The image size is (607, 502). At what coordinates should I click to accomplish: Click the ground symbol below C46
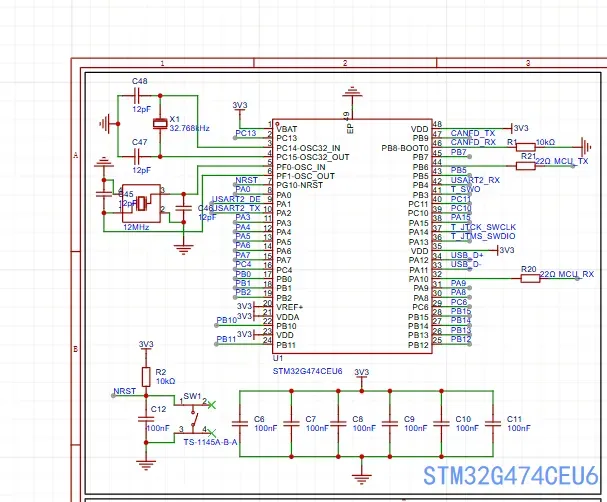click(x=183, y=250)
